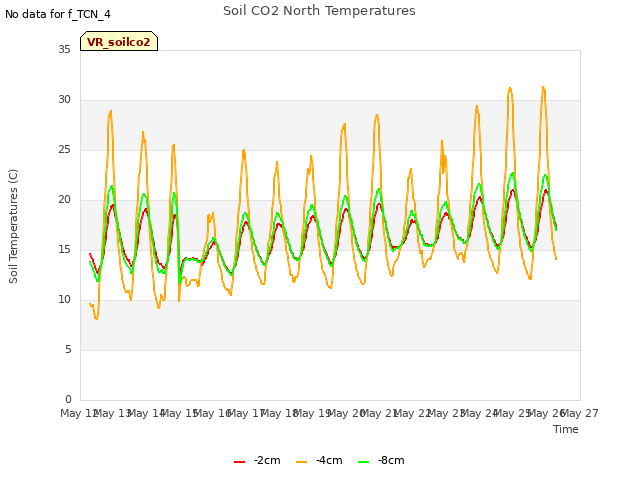Click the y-axis value 30
The height and width of the screenshot is (480, 640).
click(64, 100)
